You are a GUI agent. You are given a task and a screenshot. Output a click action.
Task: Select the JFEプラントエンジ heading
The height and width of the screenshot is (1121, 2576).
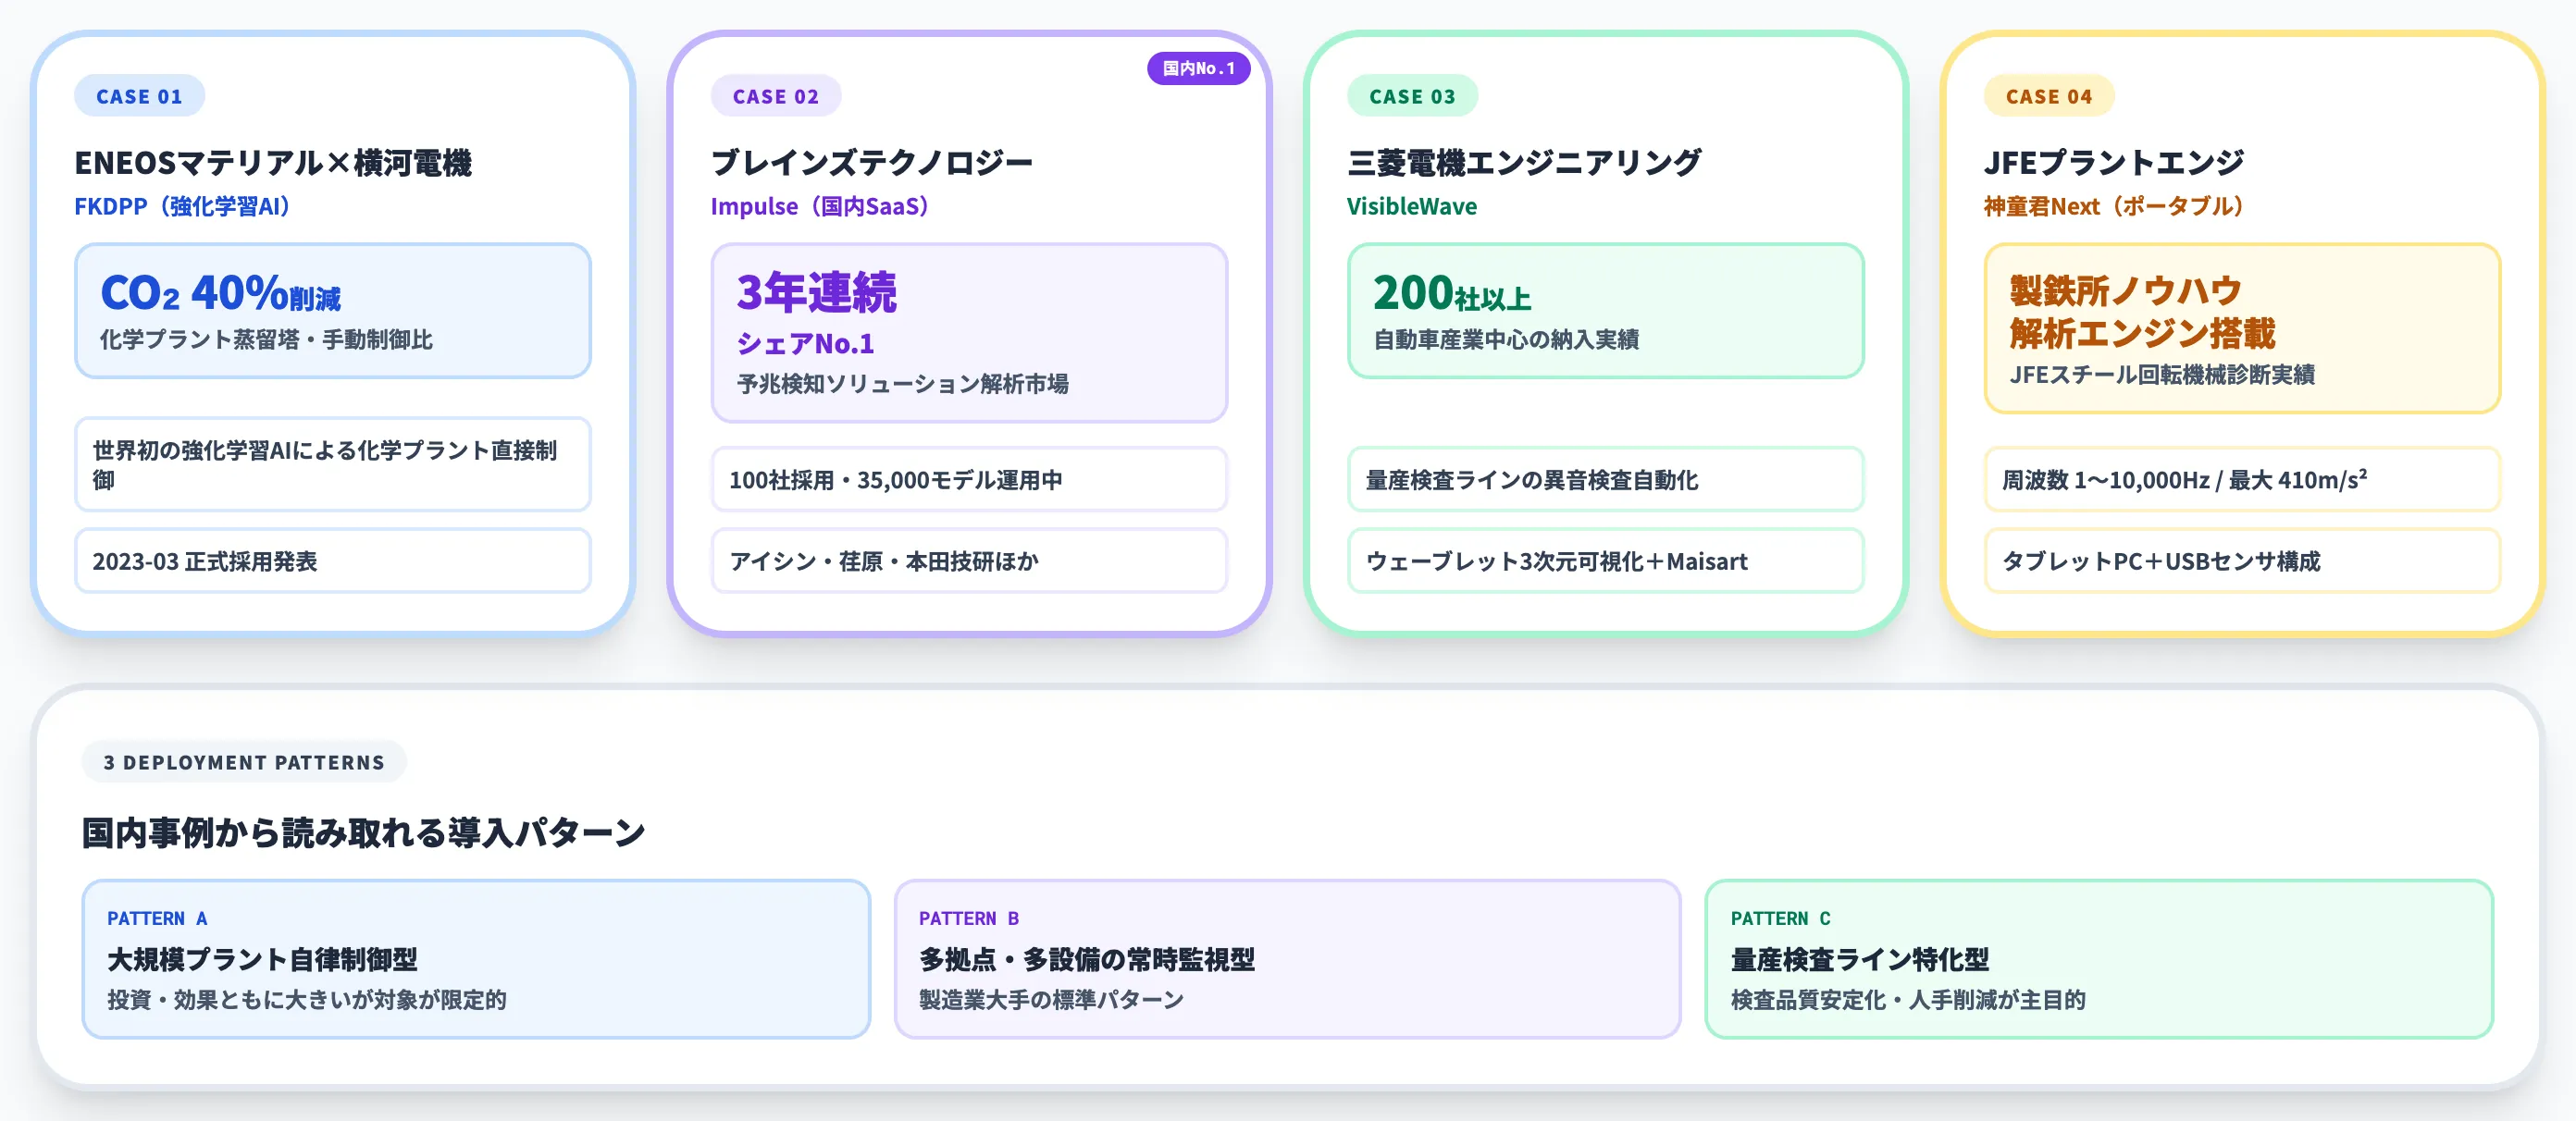(x=2113, y=162)
